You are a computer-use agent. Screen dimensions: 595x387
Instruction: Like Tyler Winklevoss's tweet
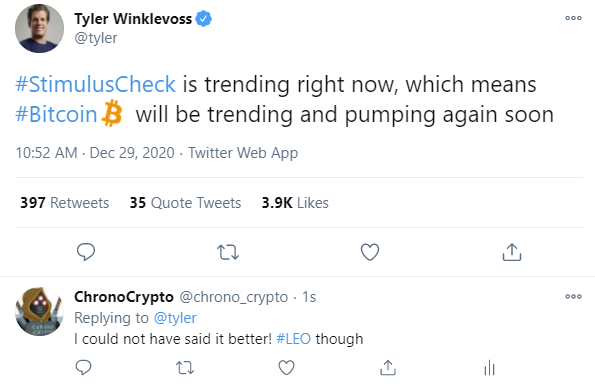(370, 252)
